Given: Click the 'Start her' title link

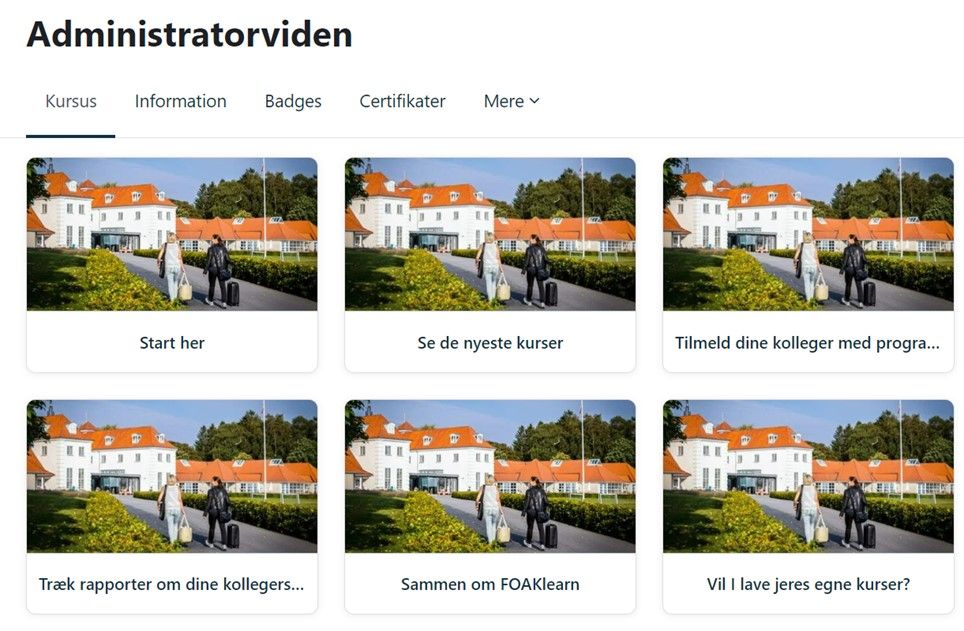Looking at the screenshot, I should 172,343.
